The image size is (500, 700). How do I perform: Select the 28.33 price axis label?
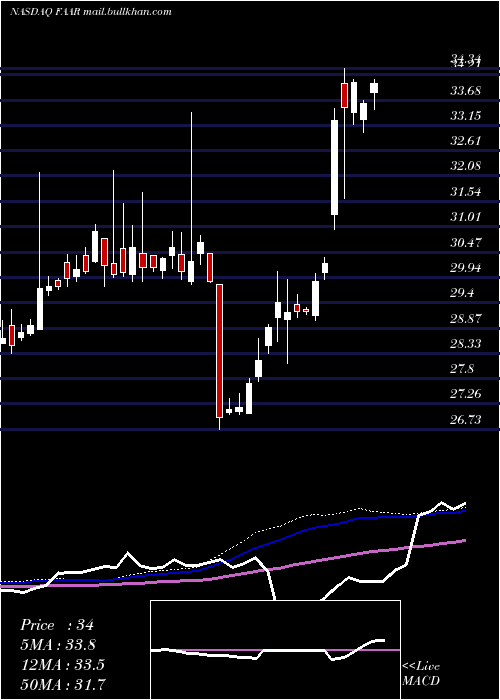click(x=465, y=344)
